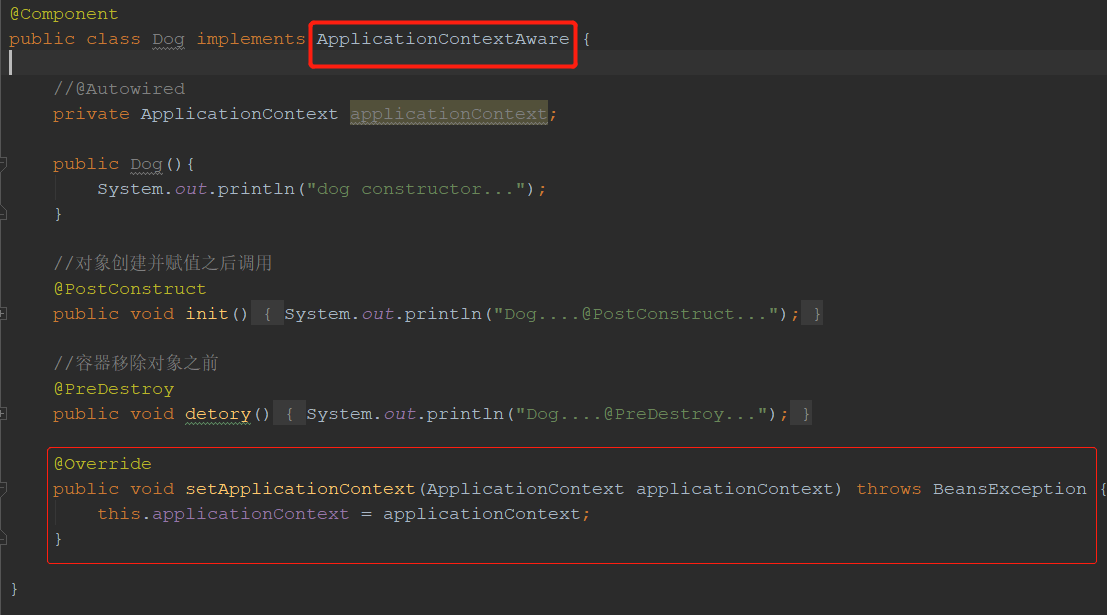Click the implements keyword
Screen dimensions: 1107x615
pyautogui.click(x=251, y=40)
